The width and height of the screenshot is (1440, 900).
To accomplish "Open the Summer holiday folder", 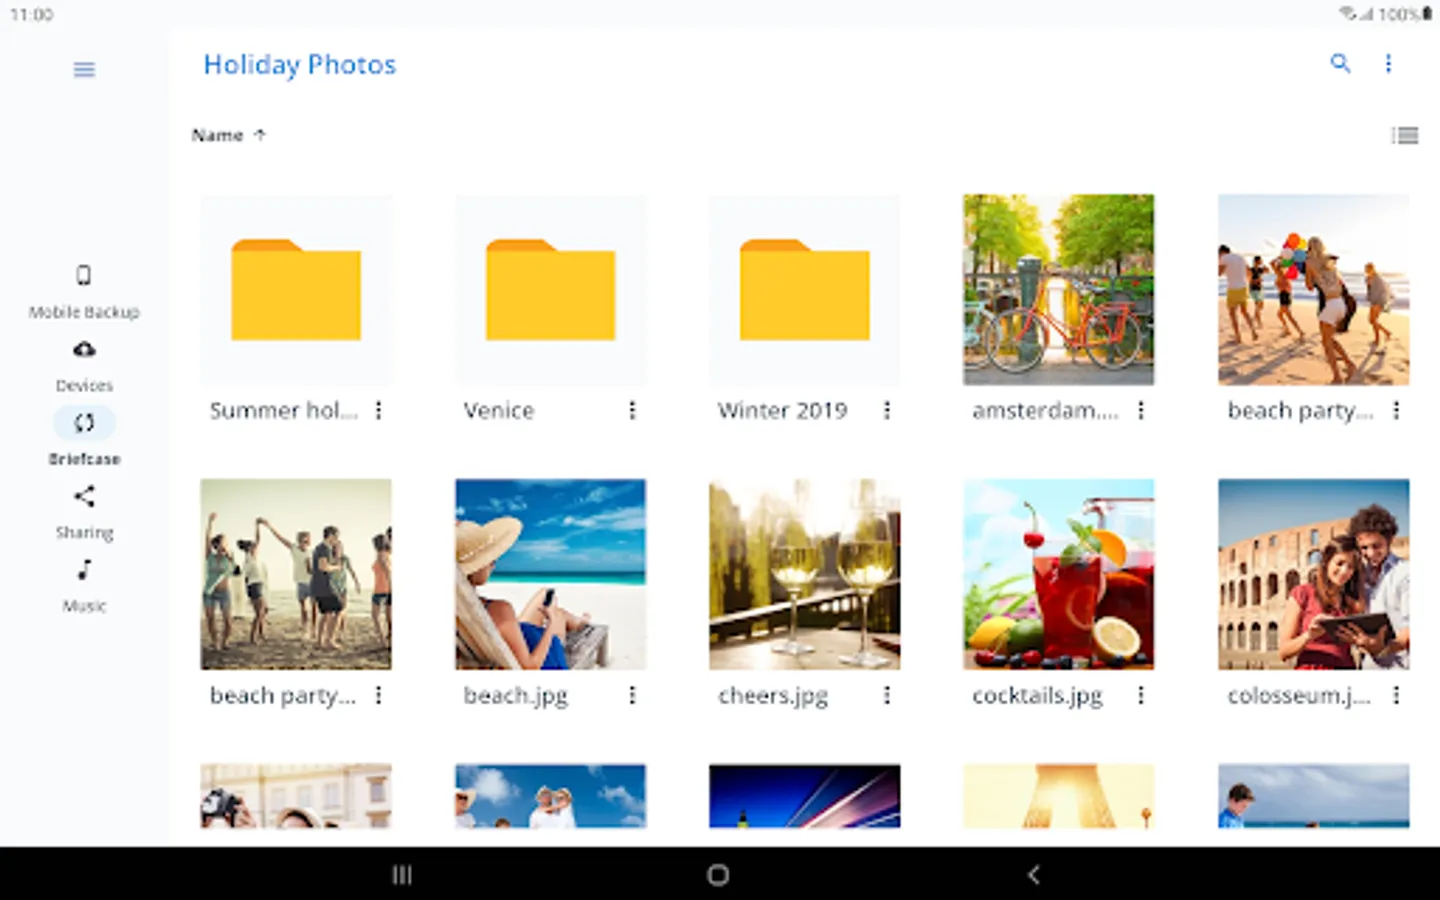I will click(x=296, y=290).
